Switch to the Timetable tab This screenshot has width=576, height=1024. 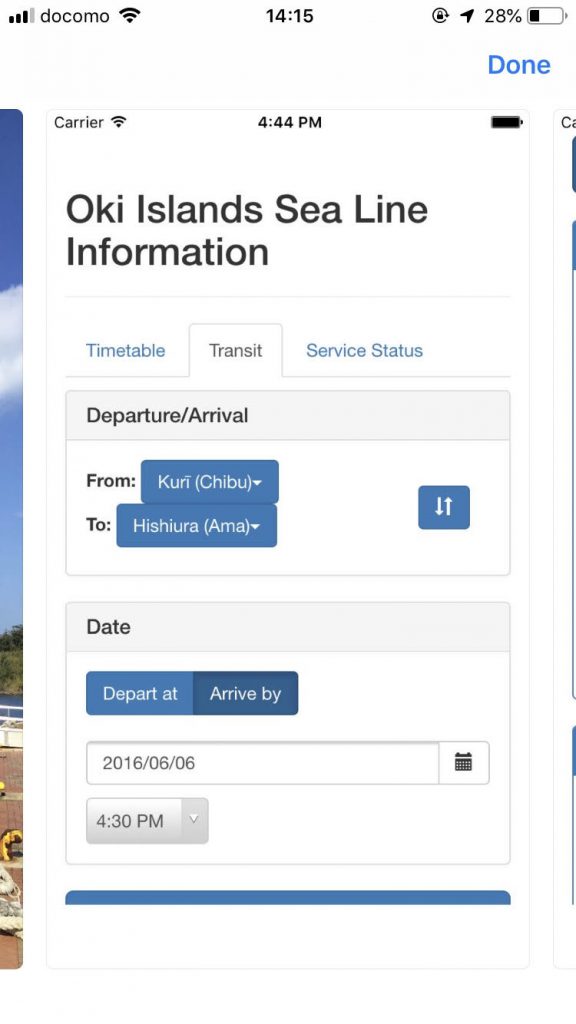click(x=125, y=351)
